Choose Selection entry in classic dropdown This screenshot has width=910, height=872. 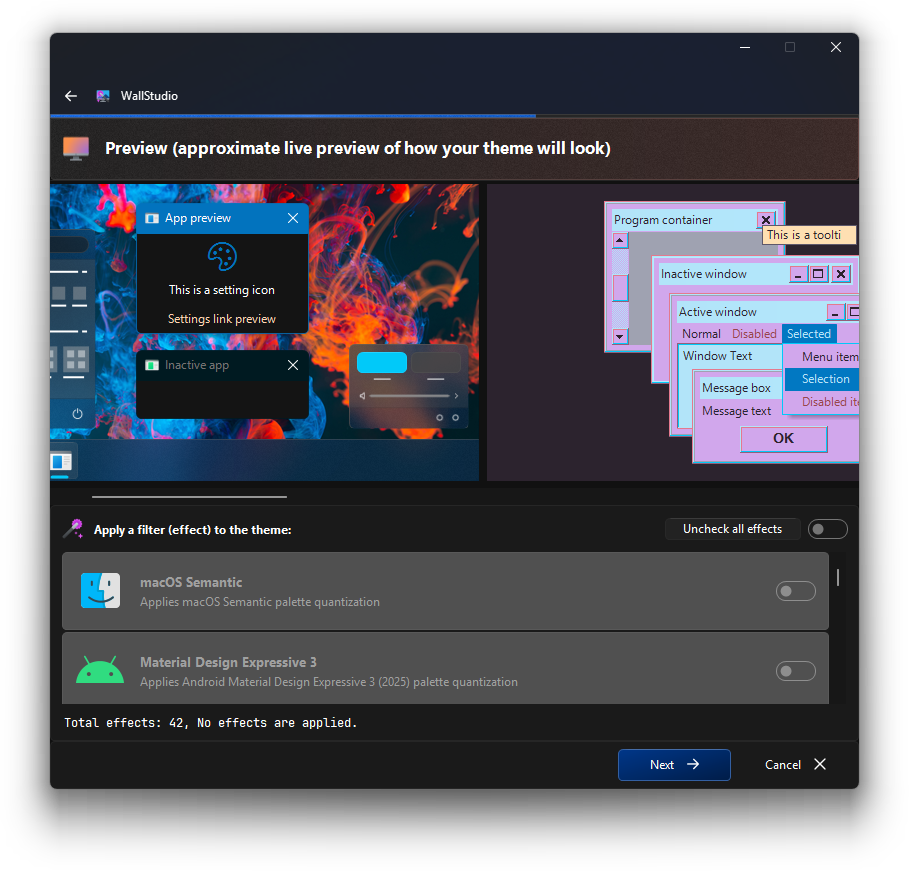click(x=822, y=379)
